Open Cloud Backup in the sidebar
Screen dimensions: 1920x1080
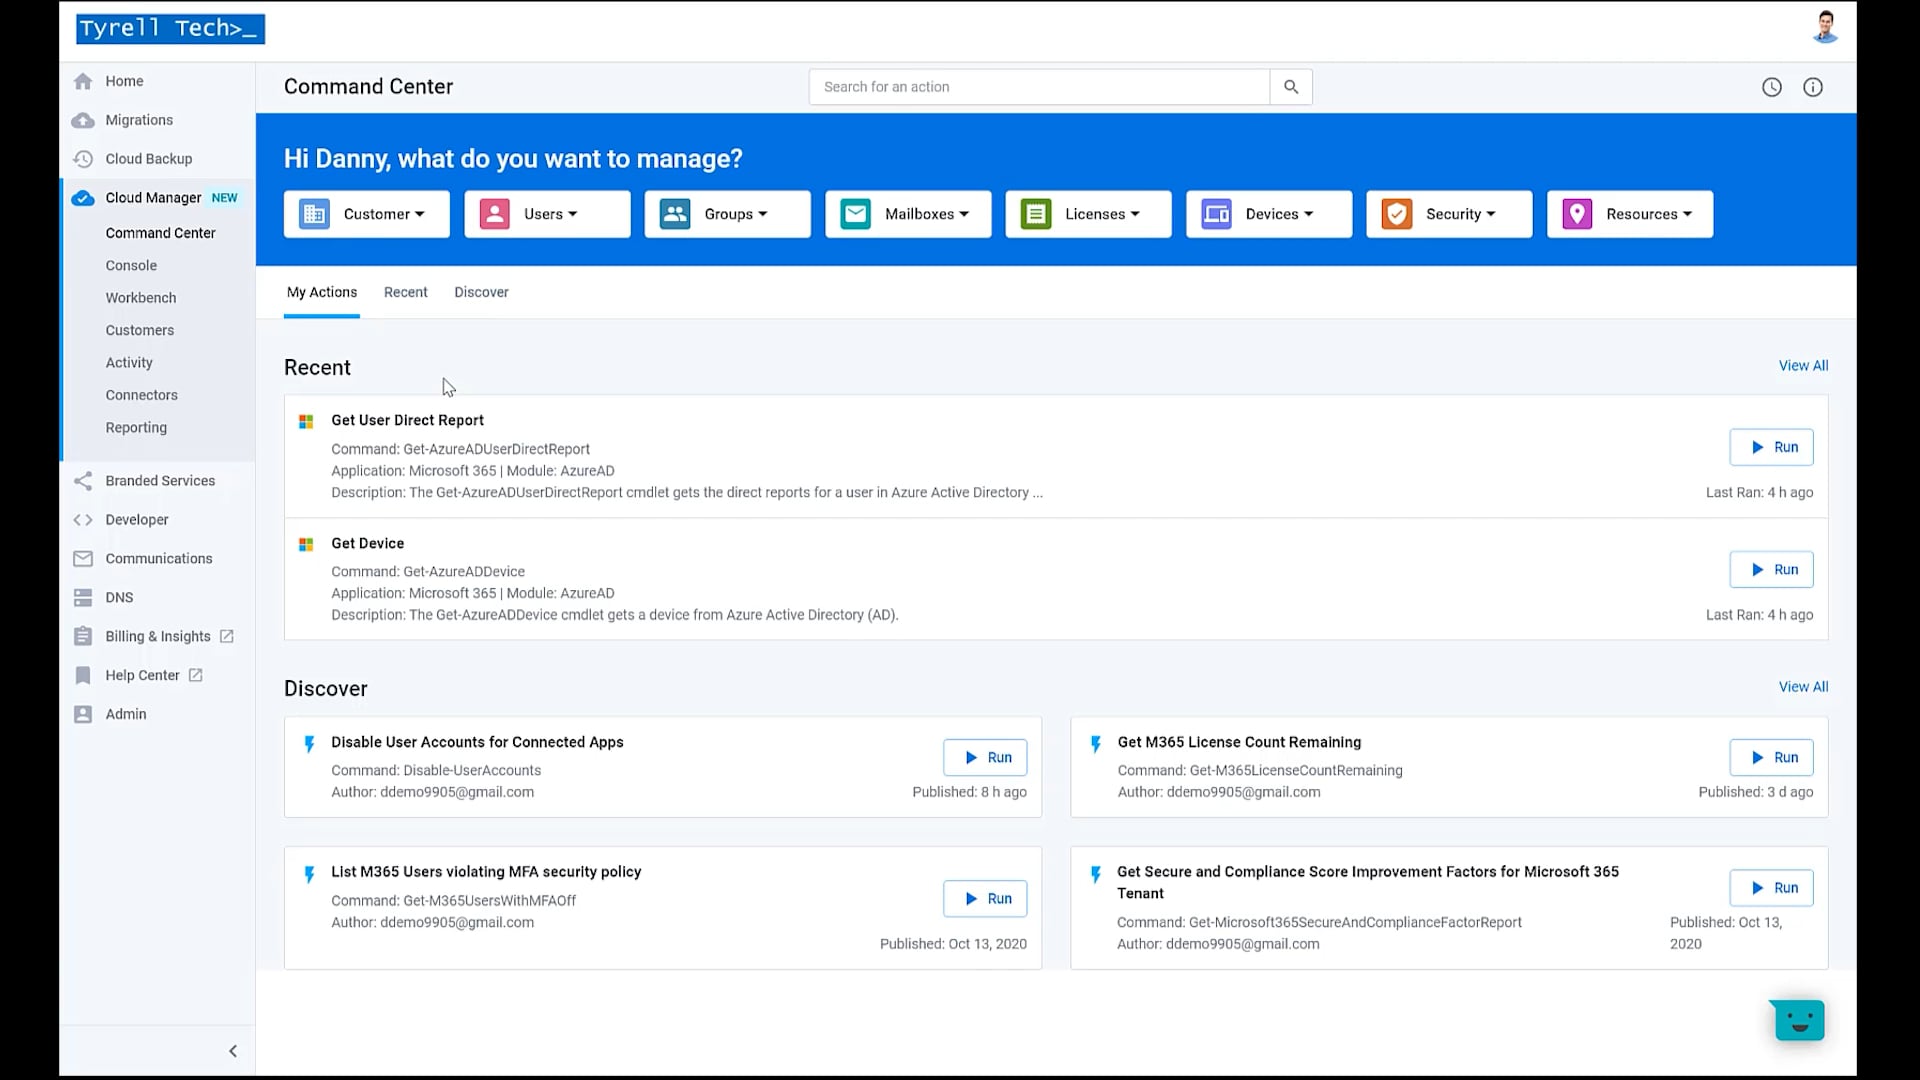click(148, 159)
